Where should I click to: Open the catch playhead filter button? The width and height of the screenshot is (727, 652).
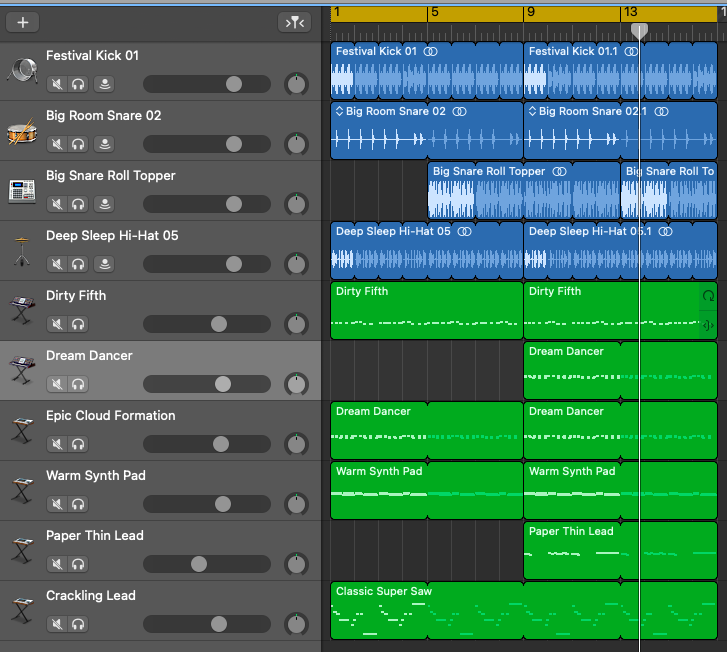tap(294, 22)
